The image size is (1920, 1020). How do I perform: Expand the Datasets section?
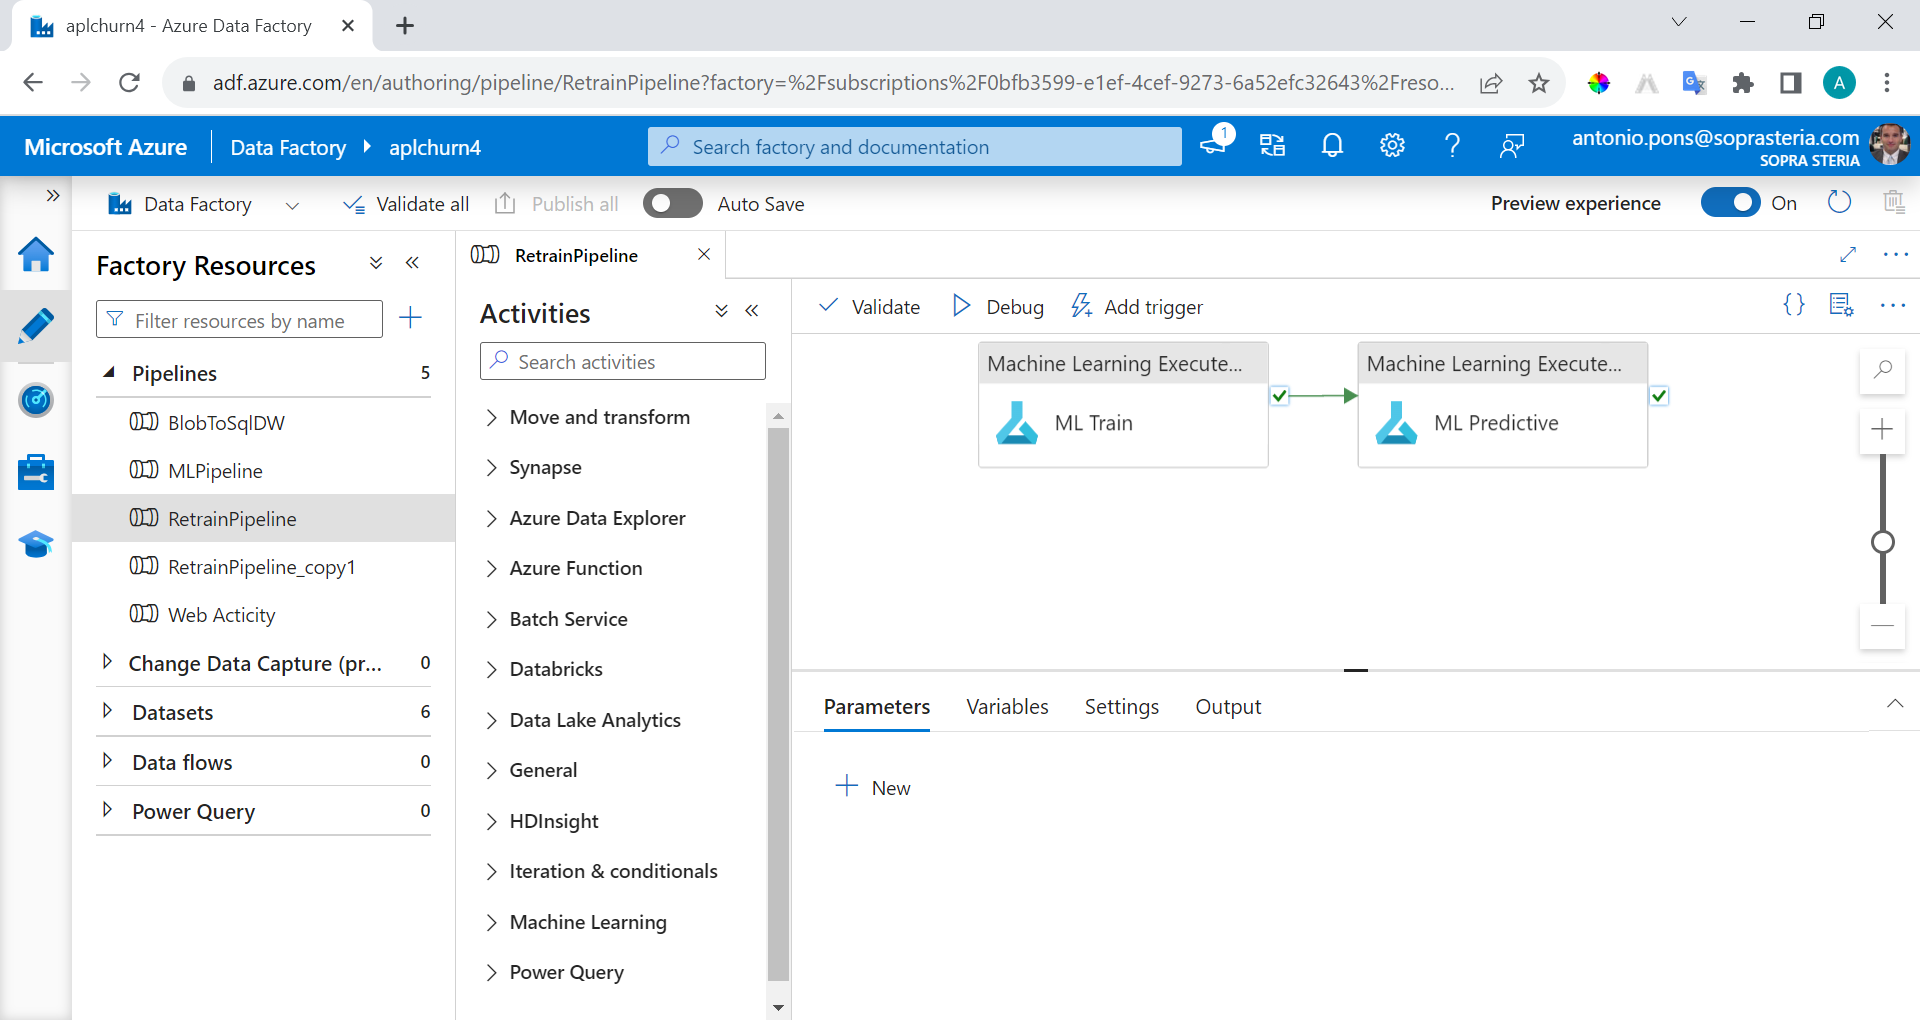(109, 712)
